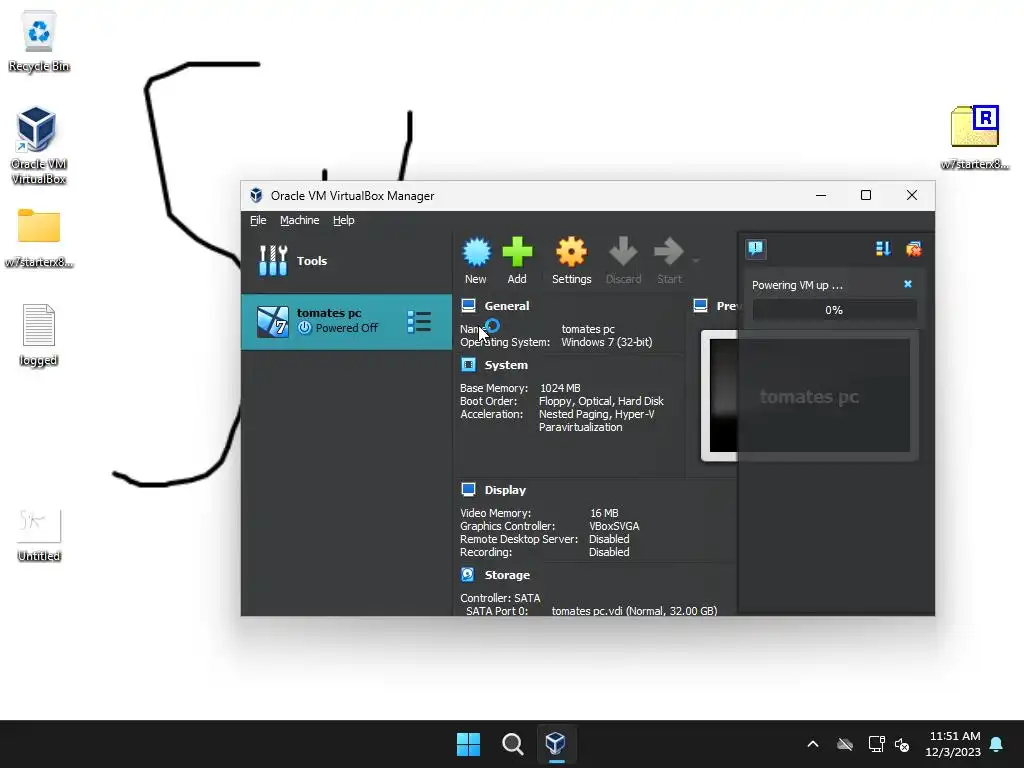Select the Oracle VM VirtualBox desktop shortcut
The image size is (1024, 768).
coord(39,146)
